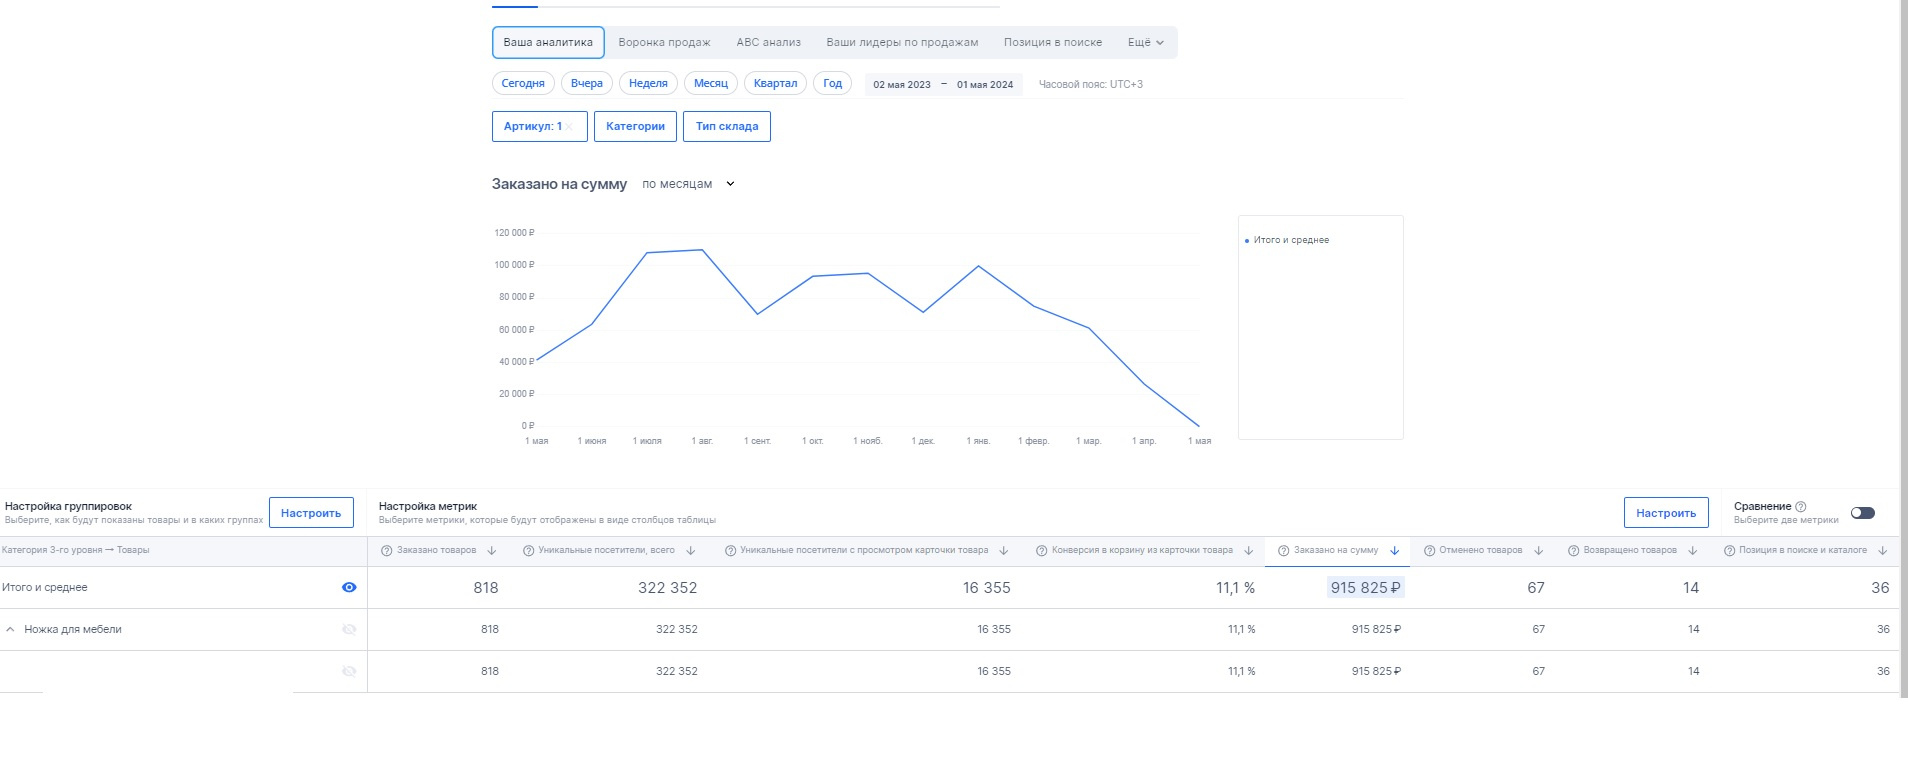
Task: Collapse the Ножка для мебели category row
Action: (x=11, y=630)
